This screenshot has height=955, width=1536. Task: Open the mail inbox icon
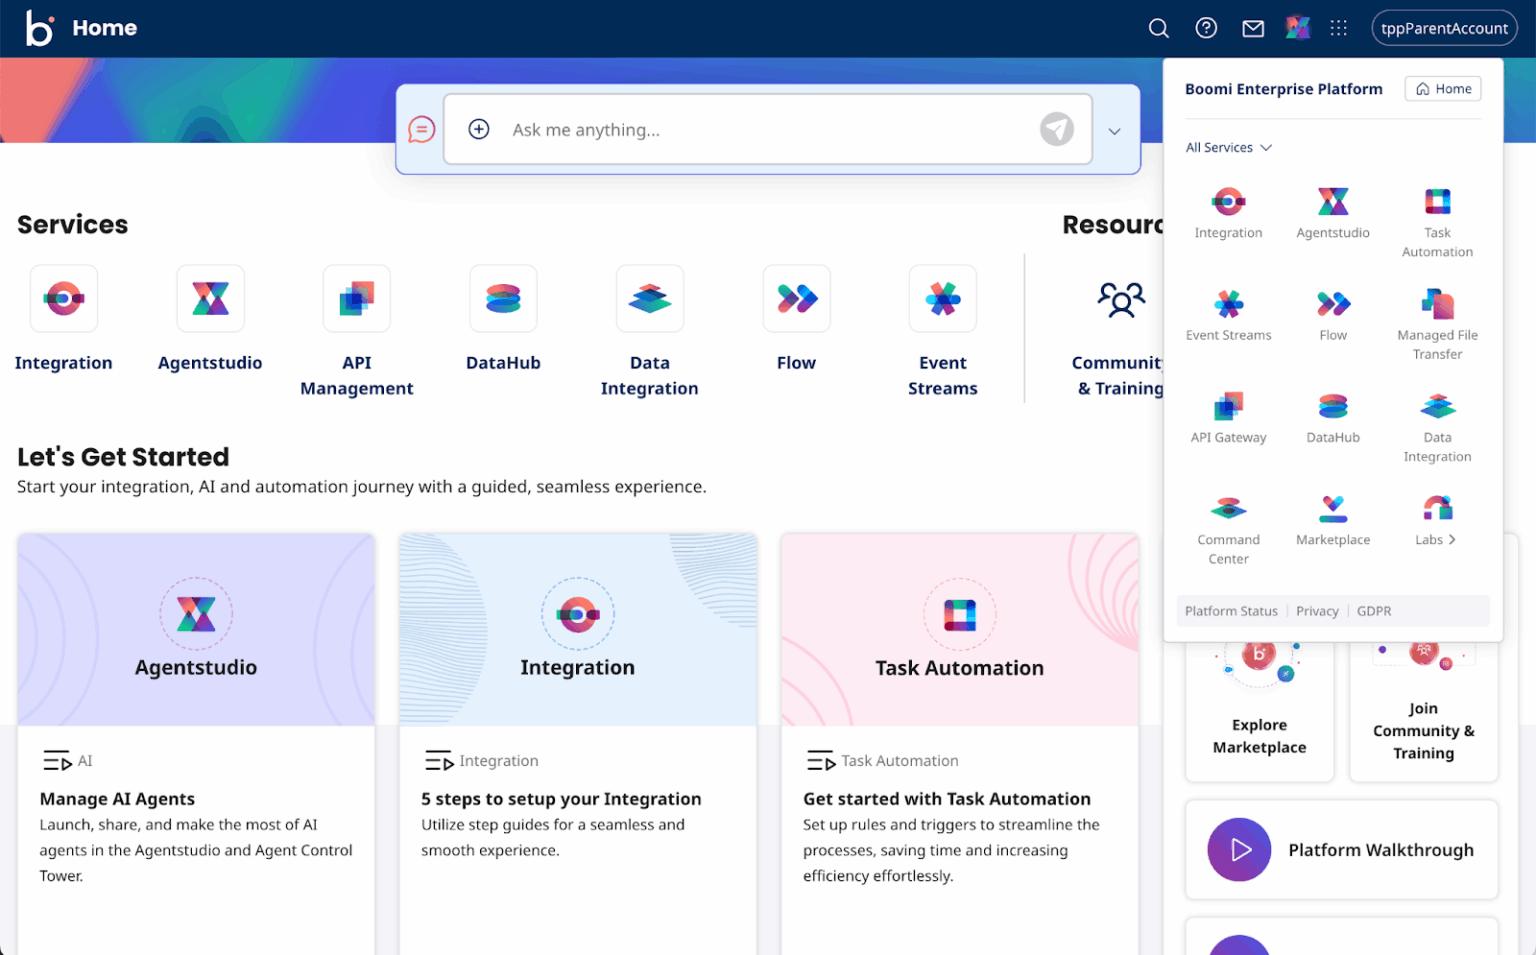(x=1253, y=28)
